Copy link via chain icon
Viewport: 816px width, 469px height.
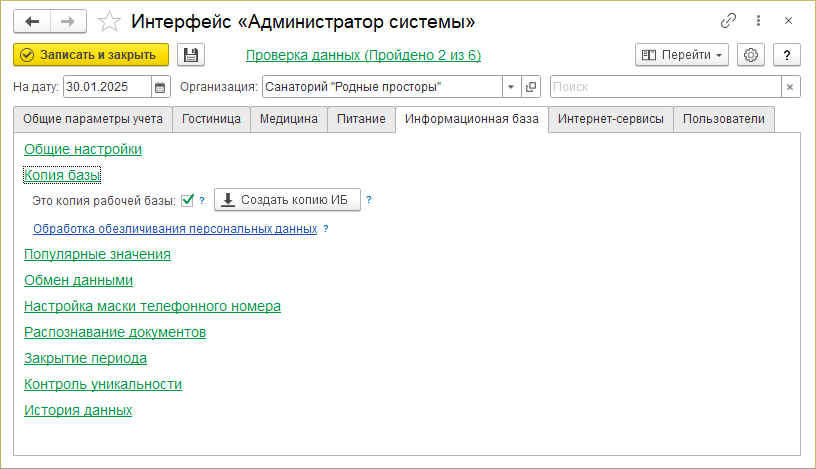pyautogui.click(x=728, y=21)
